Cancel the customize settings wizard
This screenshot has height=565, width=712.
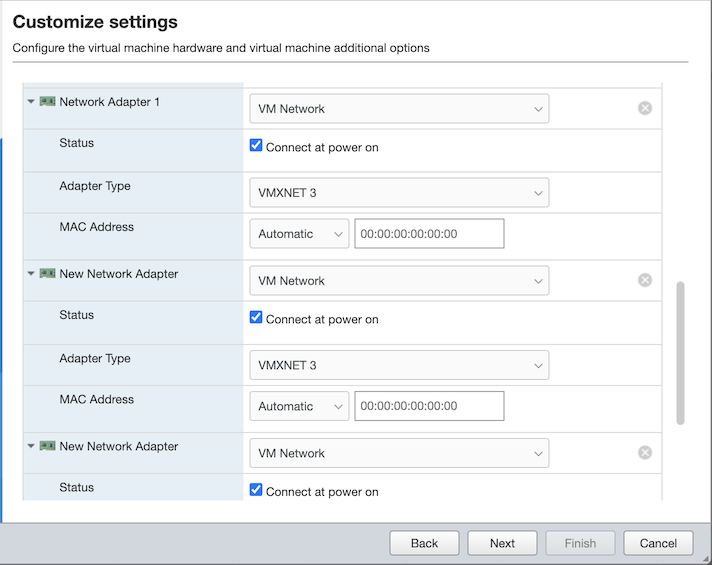658,543
